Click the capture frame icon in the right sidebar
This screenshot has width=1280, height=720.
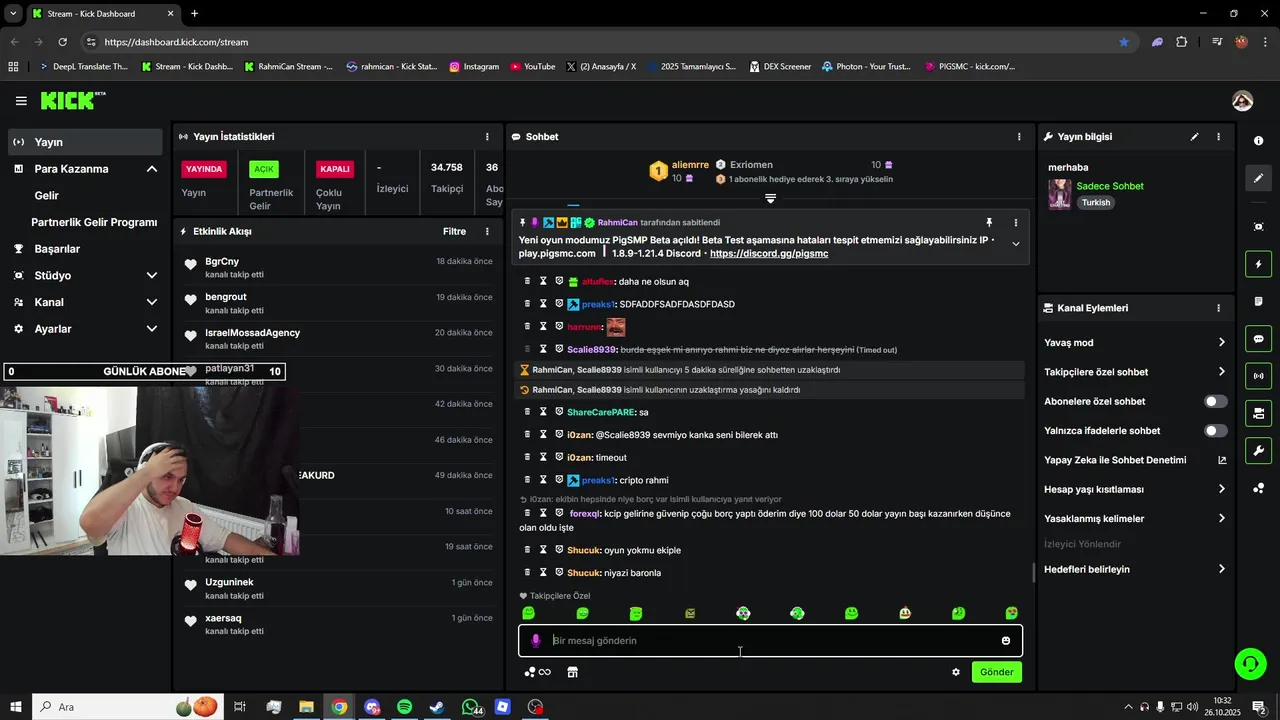[x=1258, y=227]
